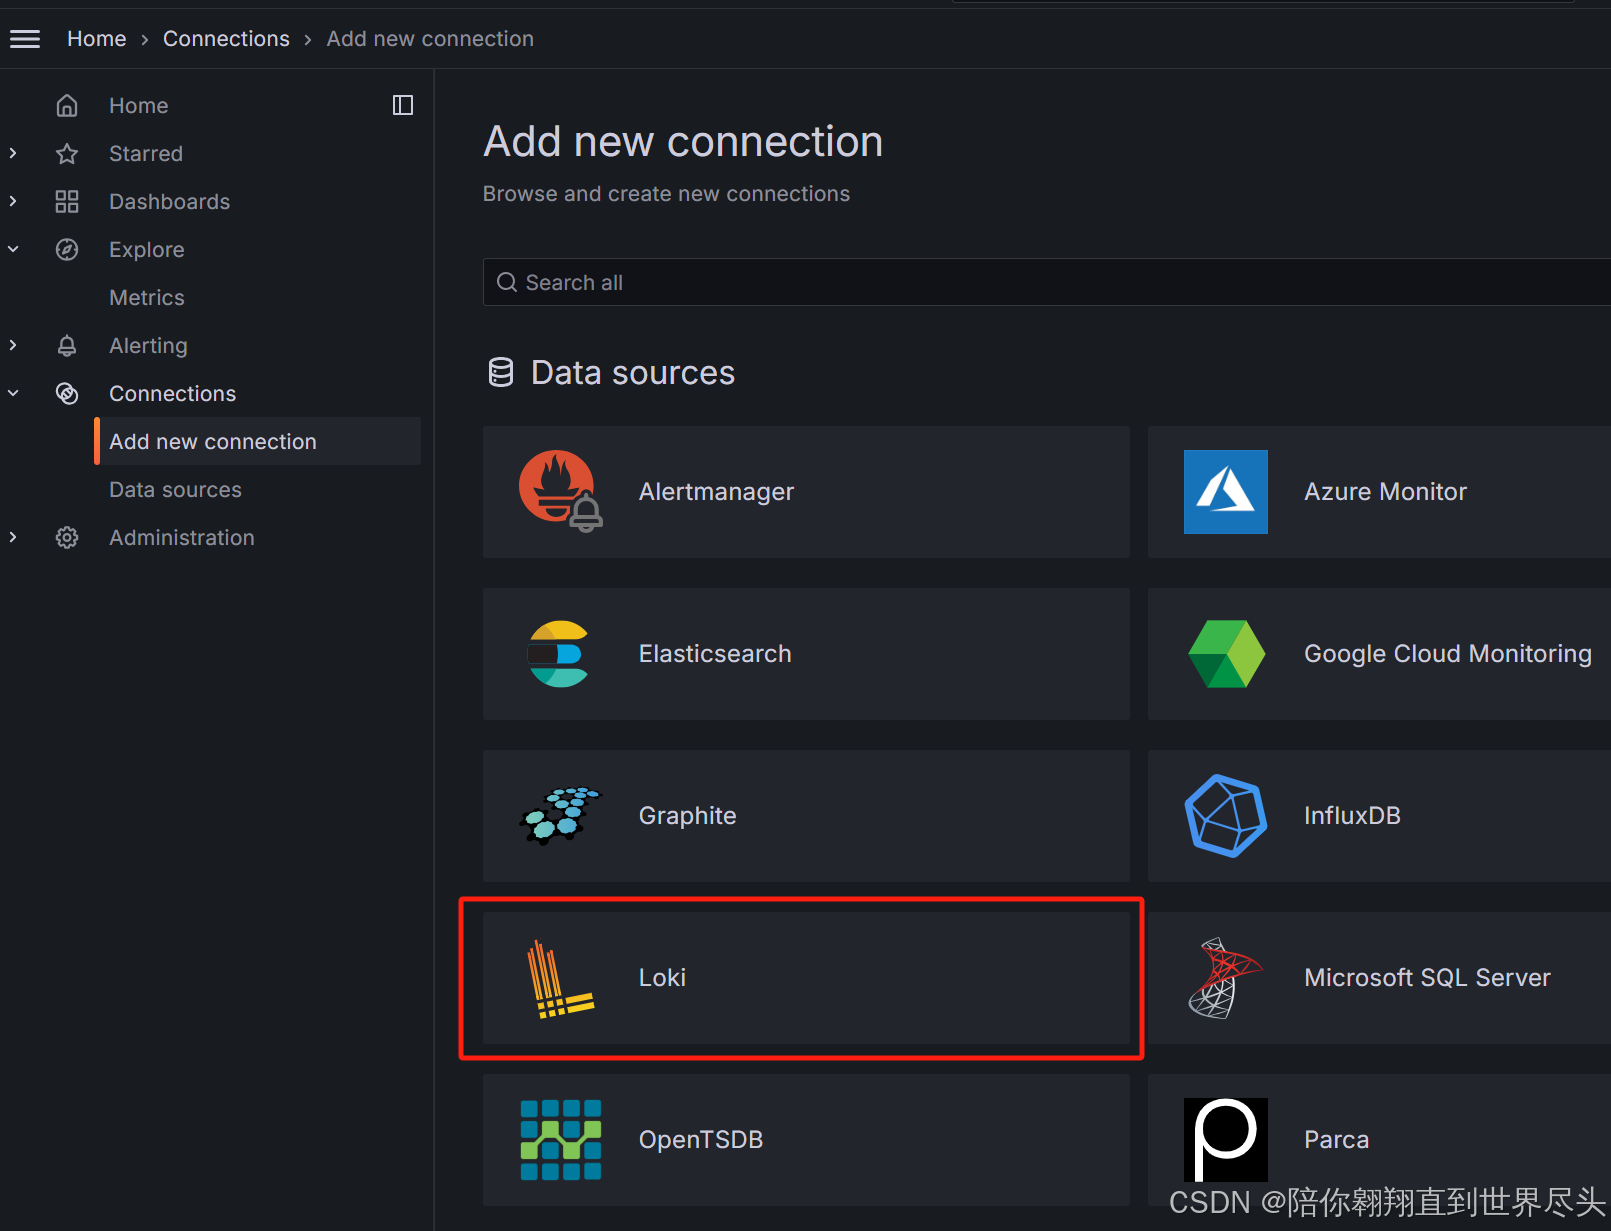Select Metrics under Explore
Screen dimensions: 1611x1231
pyautogui.click(x=146, y=298)
